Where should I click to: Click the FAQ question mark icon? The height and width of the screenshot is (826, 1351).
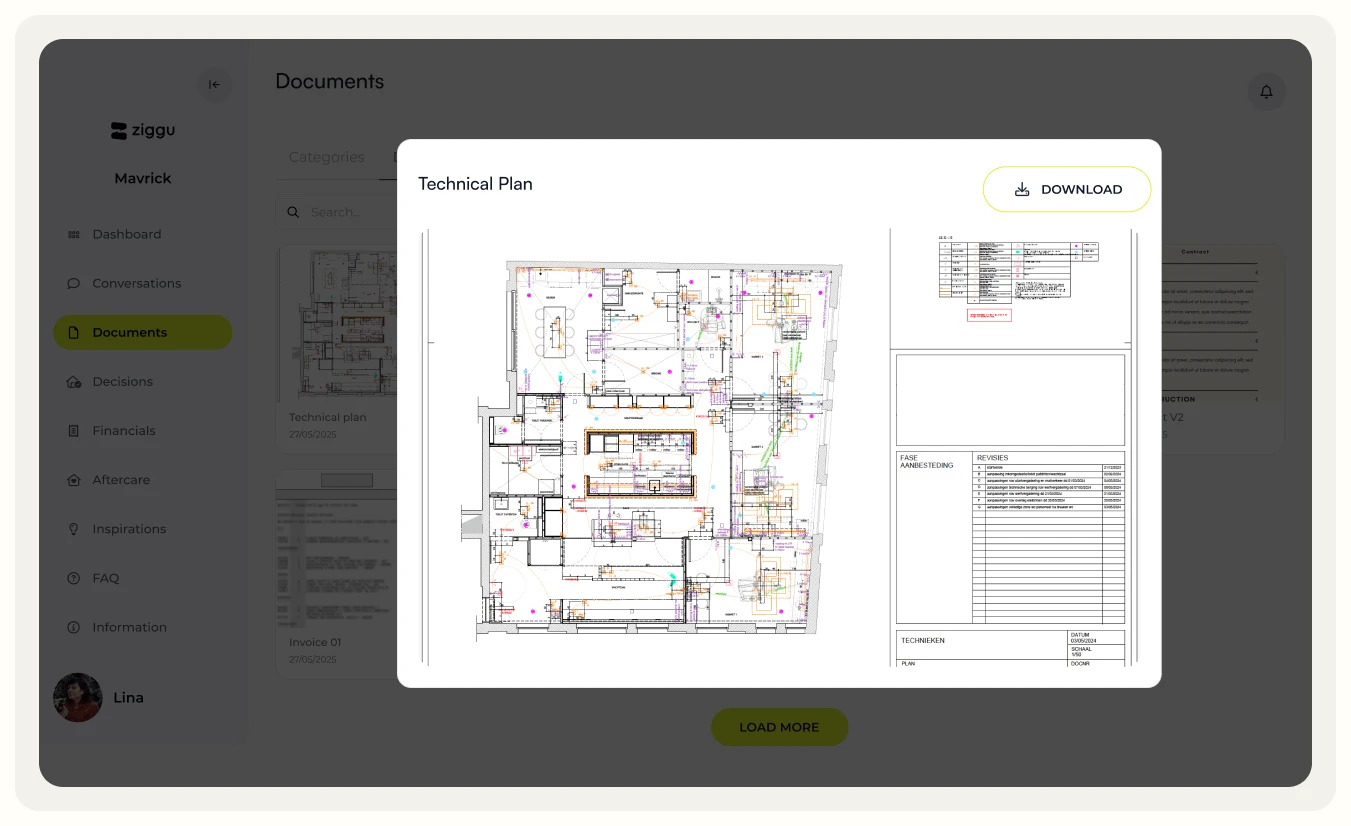coord(73,577)
